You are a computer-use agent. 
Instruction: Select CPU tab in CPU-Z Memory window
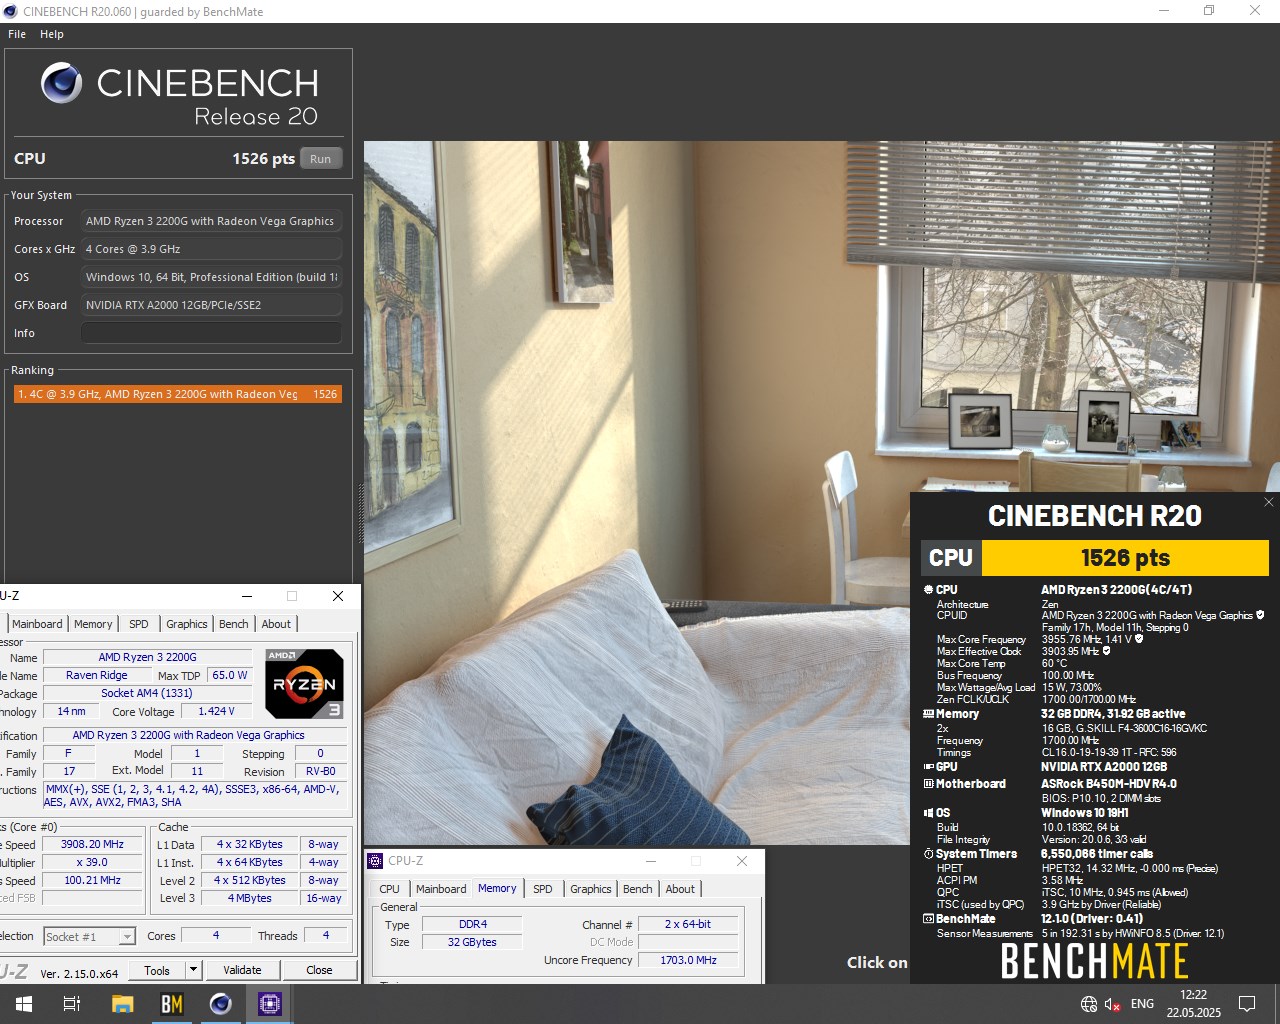pyautogui.click(x=390, y=889)
